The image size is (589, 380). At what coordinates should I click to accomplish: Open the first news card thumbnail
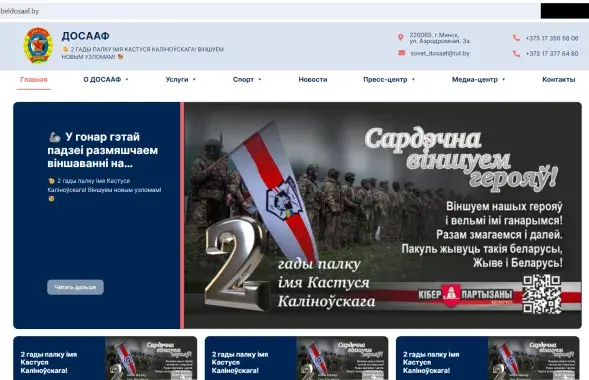coord(151,358)
